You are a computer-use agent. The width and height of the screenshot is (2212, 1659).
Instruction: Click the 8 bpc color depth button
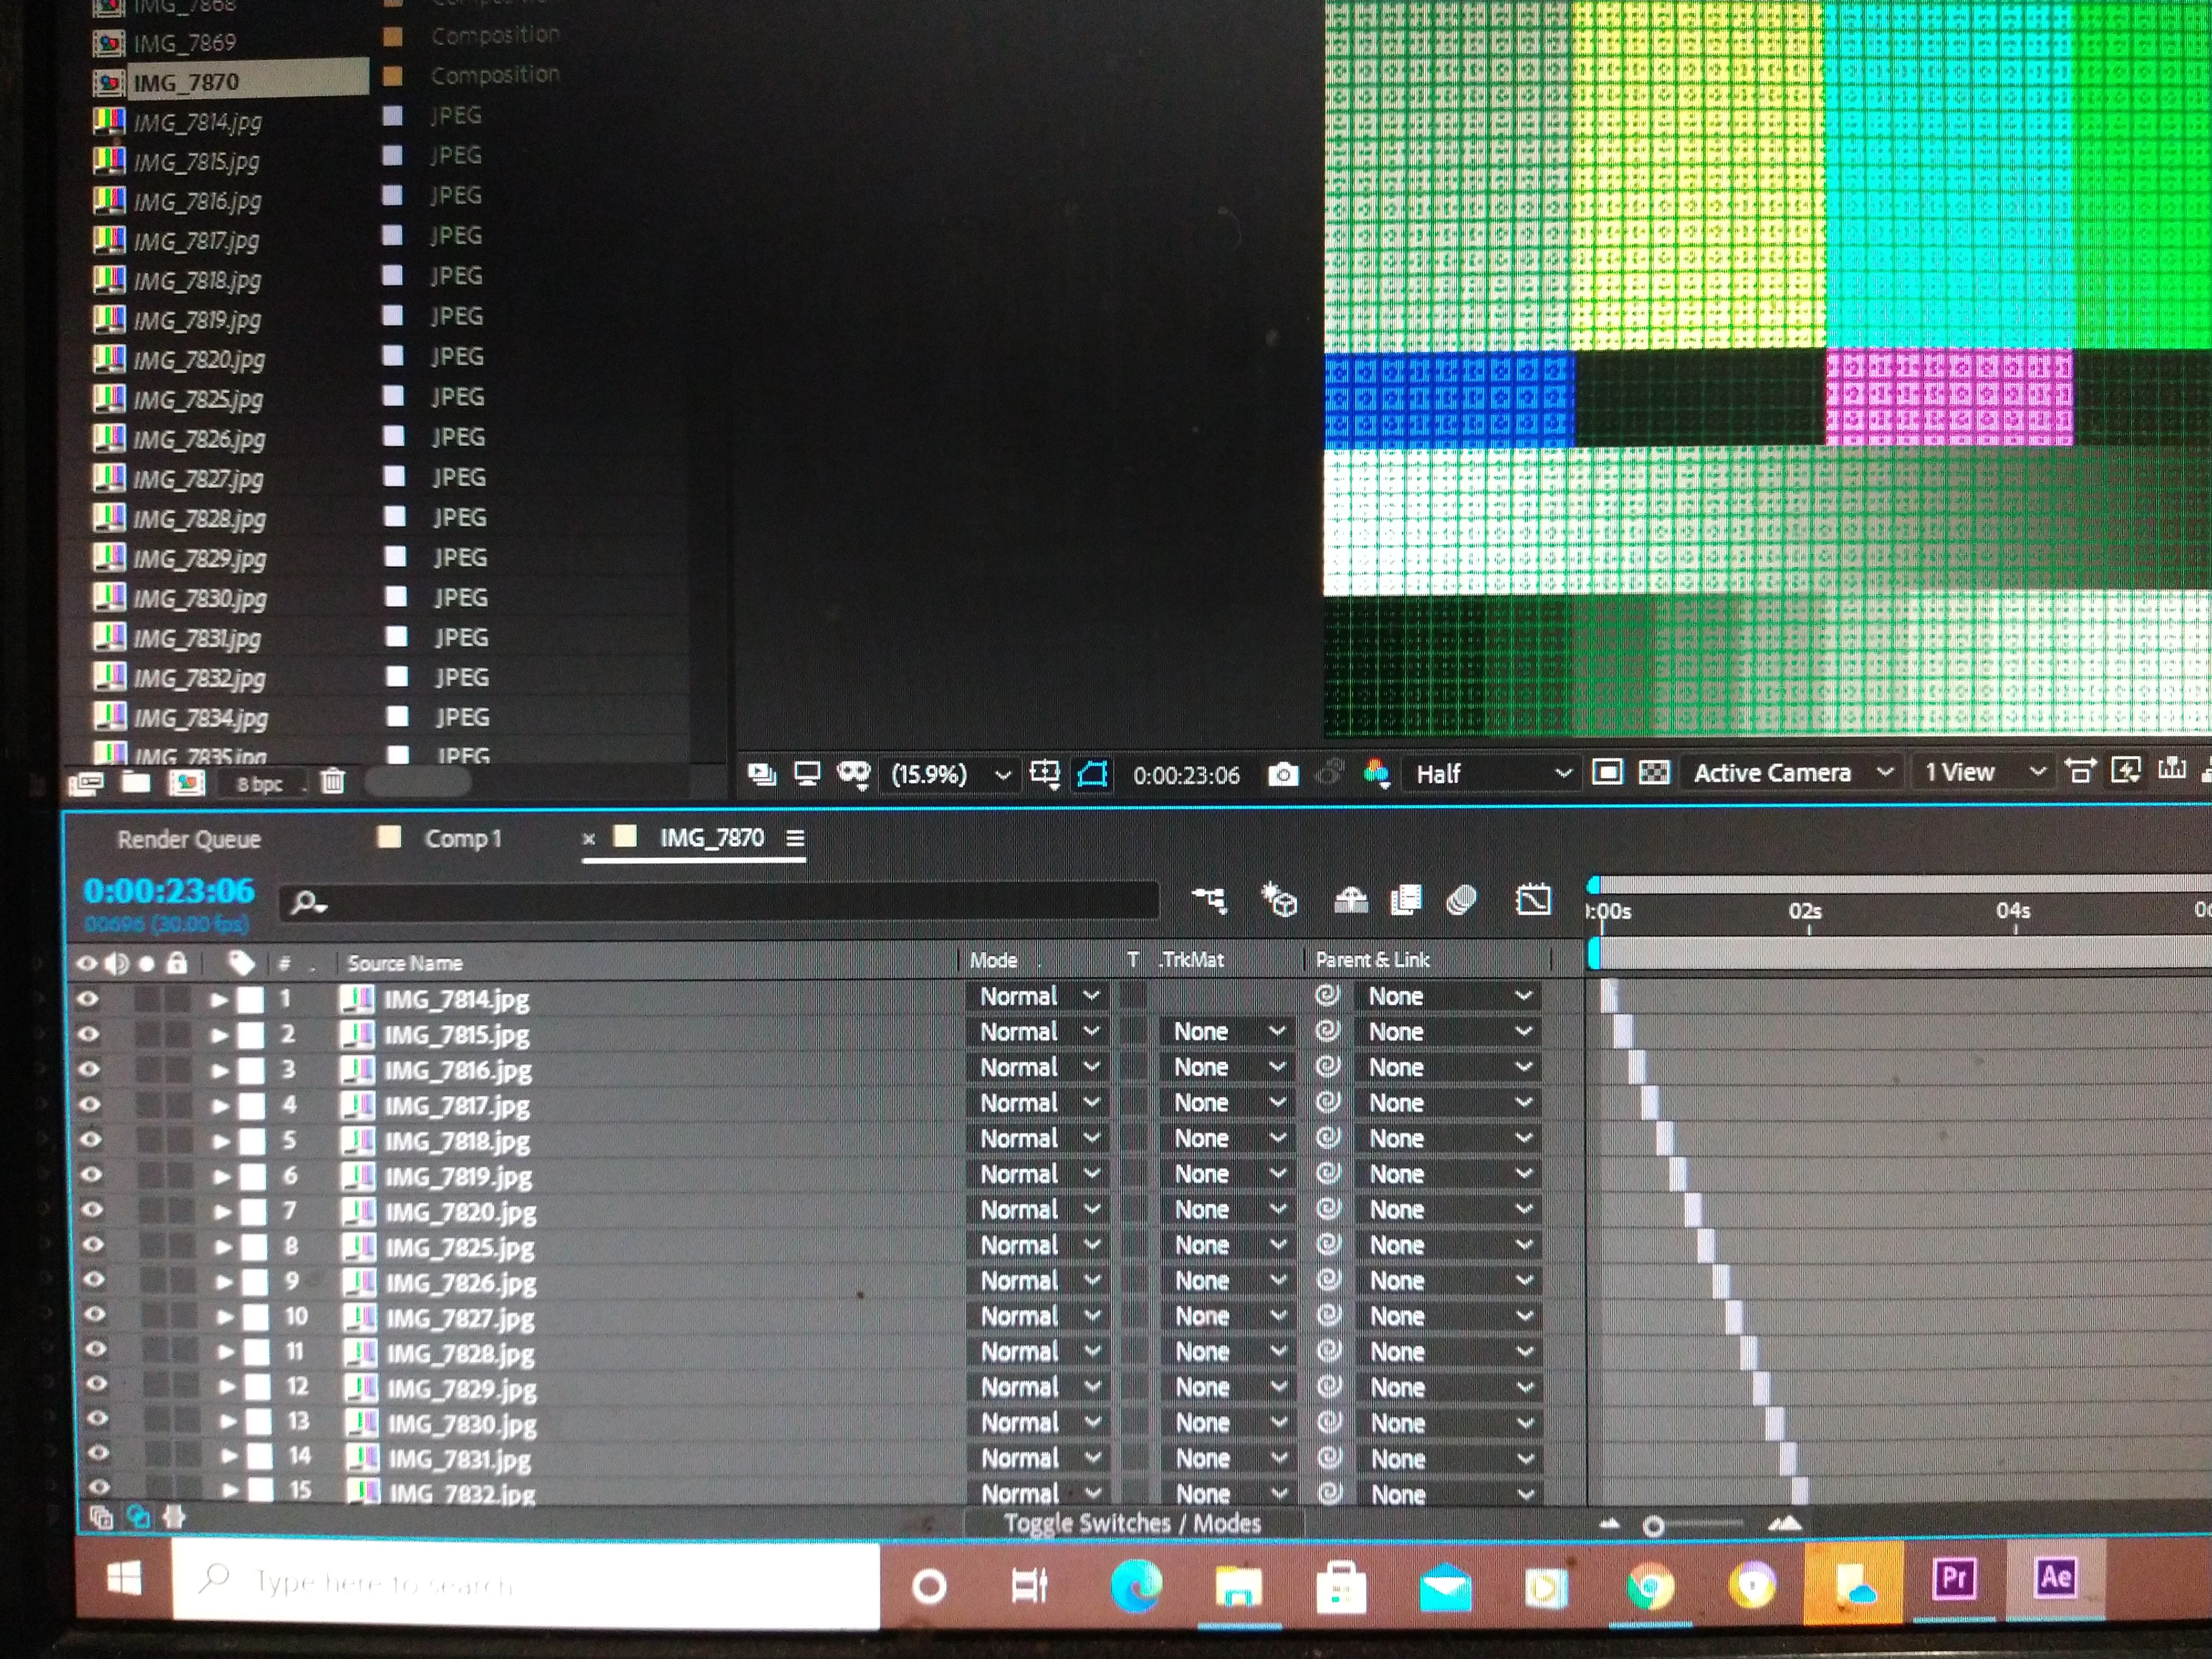[x=260, y=785]
